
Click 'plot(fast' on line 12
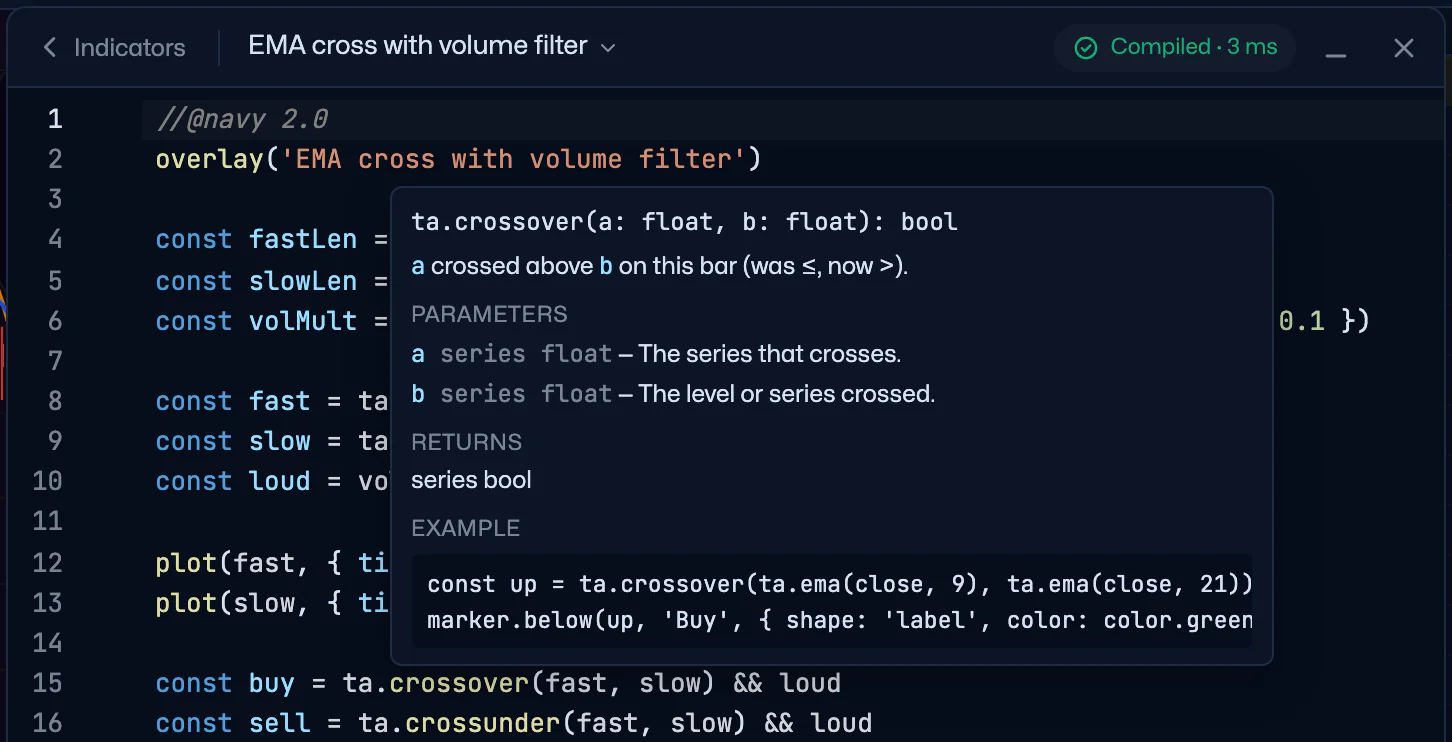pyautogui.click(x=225, y=563)
